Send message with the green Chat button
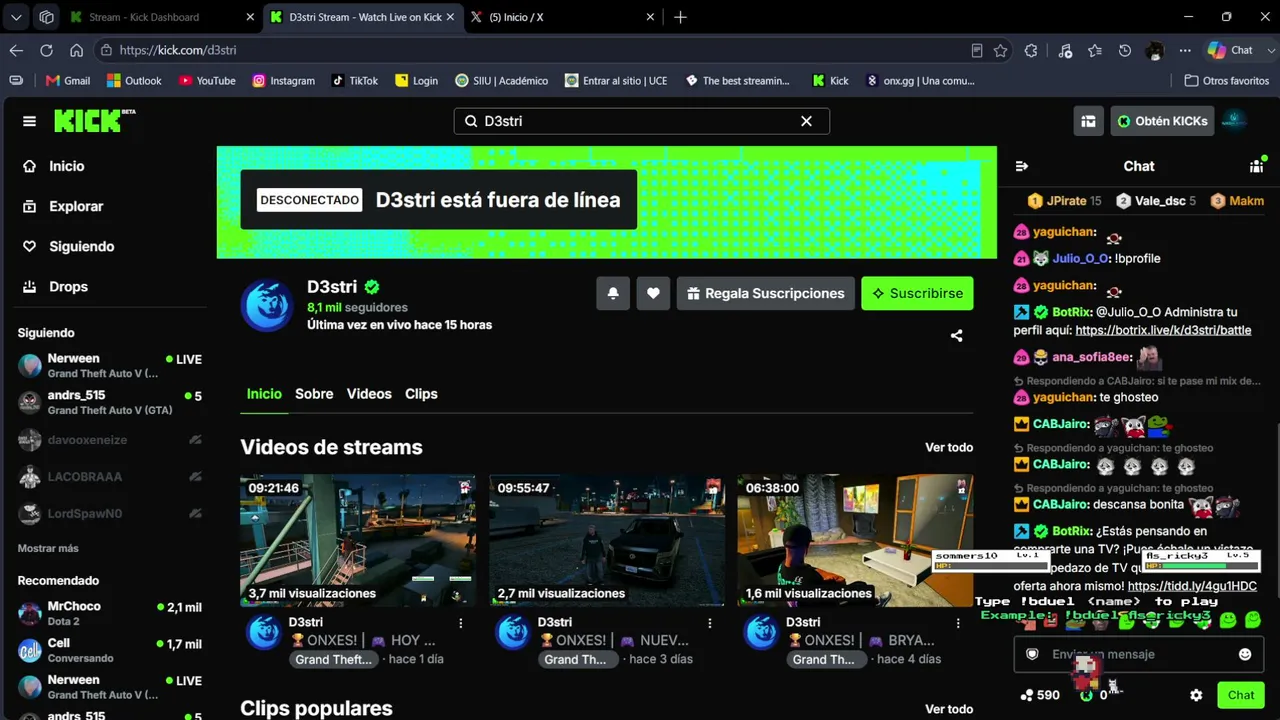The width and height of the screenshot is (1280, 720). point(1241,695)
